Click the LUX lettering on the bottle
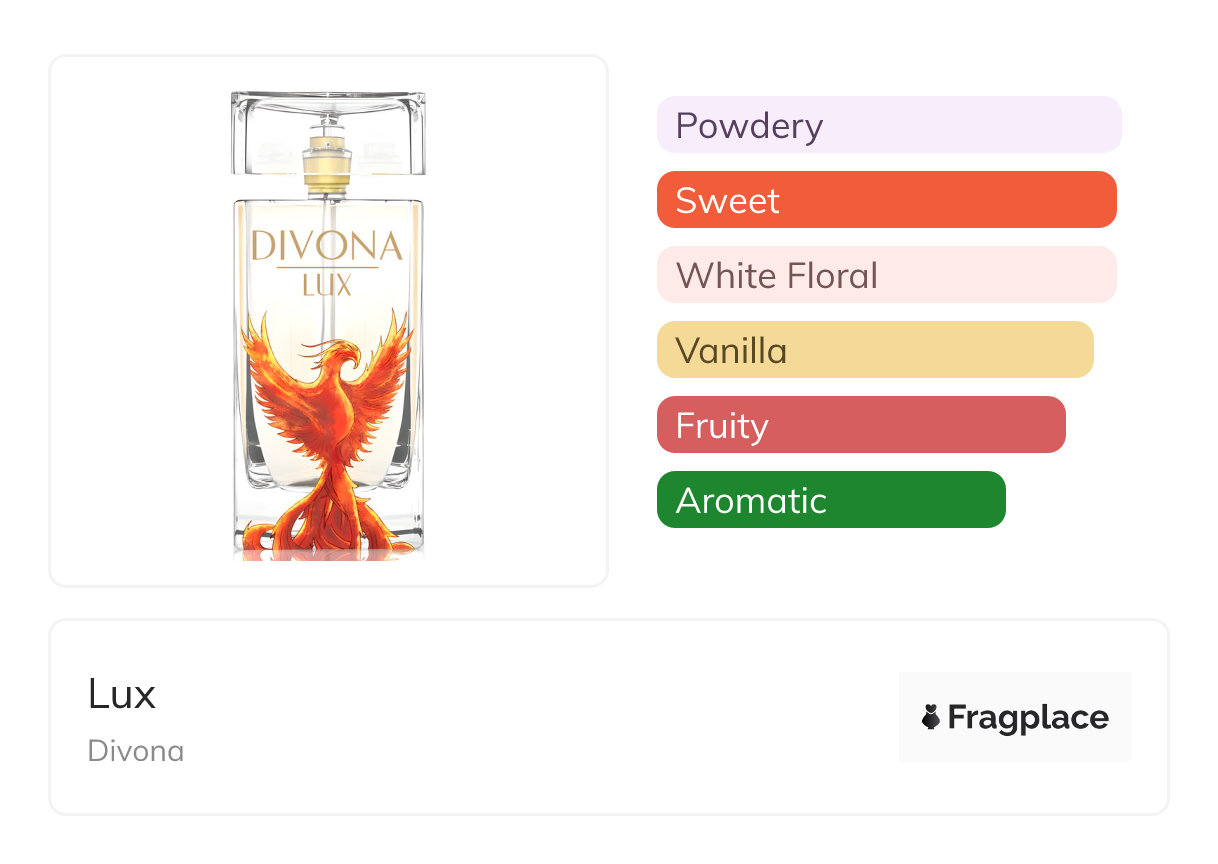1218x864 pixels. pos(327,286)
